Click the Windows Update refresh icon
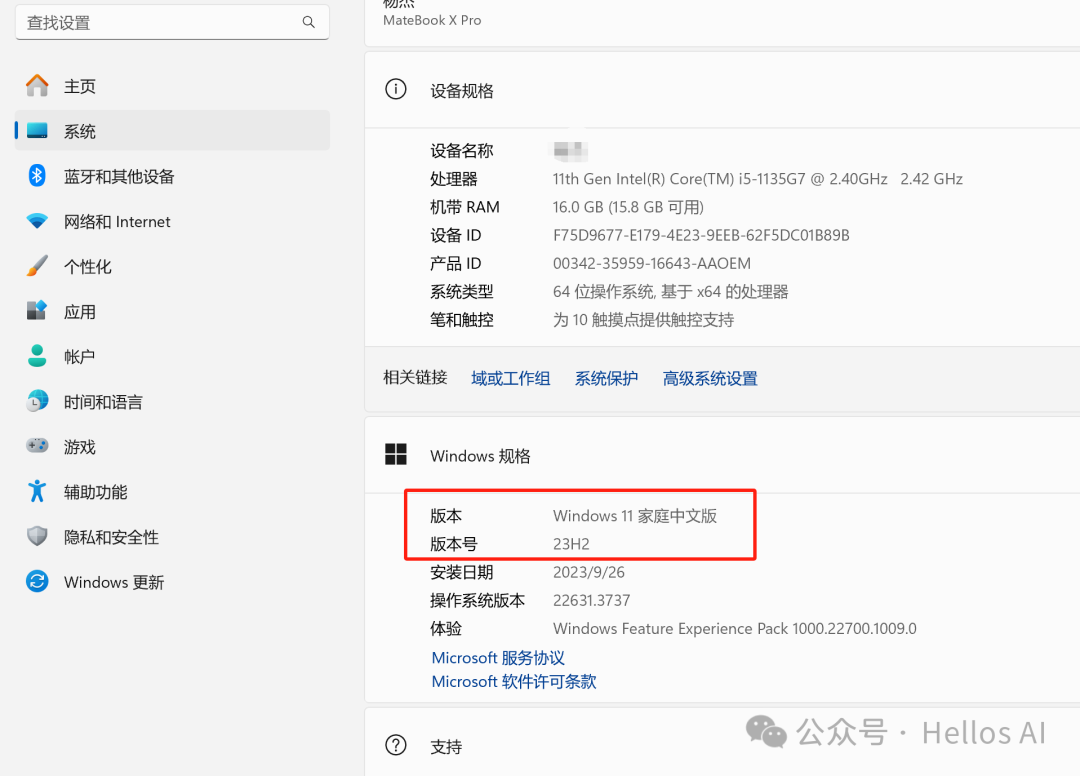This screenshot has height=776, width=1080. pos(37,581)
